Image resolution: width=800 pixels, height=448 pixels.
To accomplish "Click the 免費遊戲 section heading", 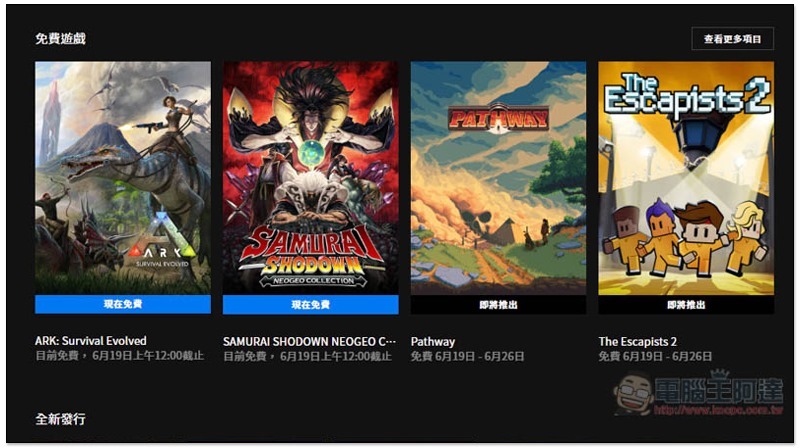I will tap(60, 38).
